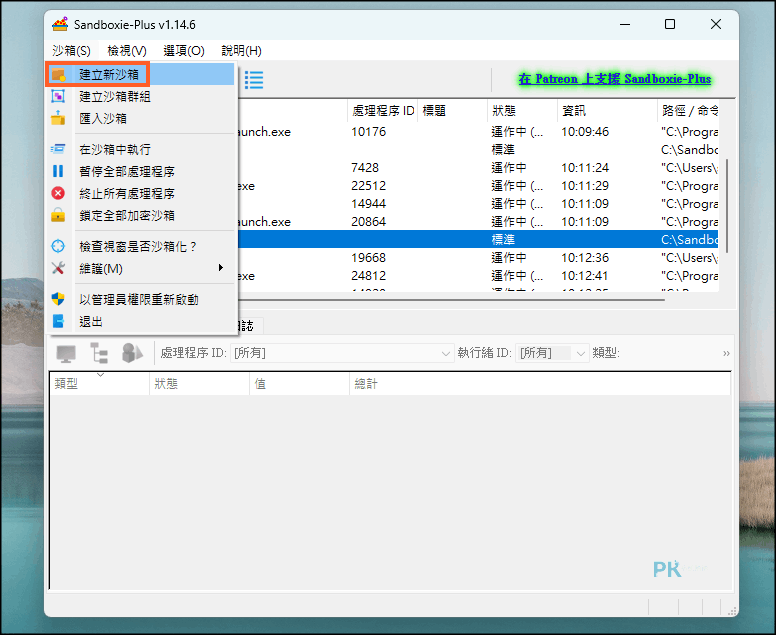
Task: Click 狀態 column header in trace table
Action: coord(199,384)
